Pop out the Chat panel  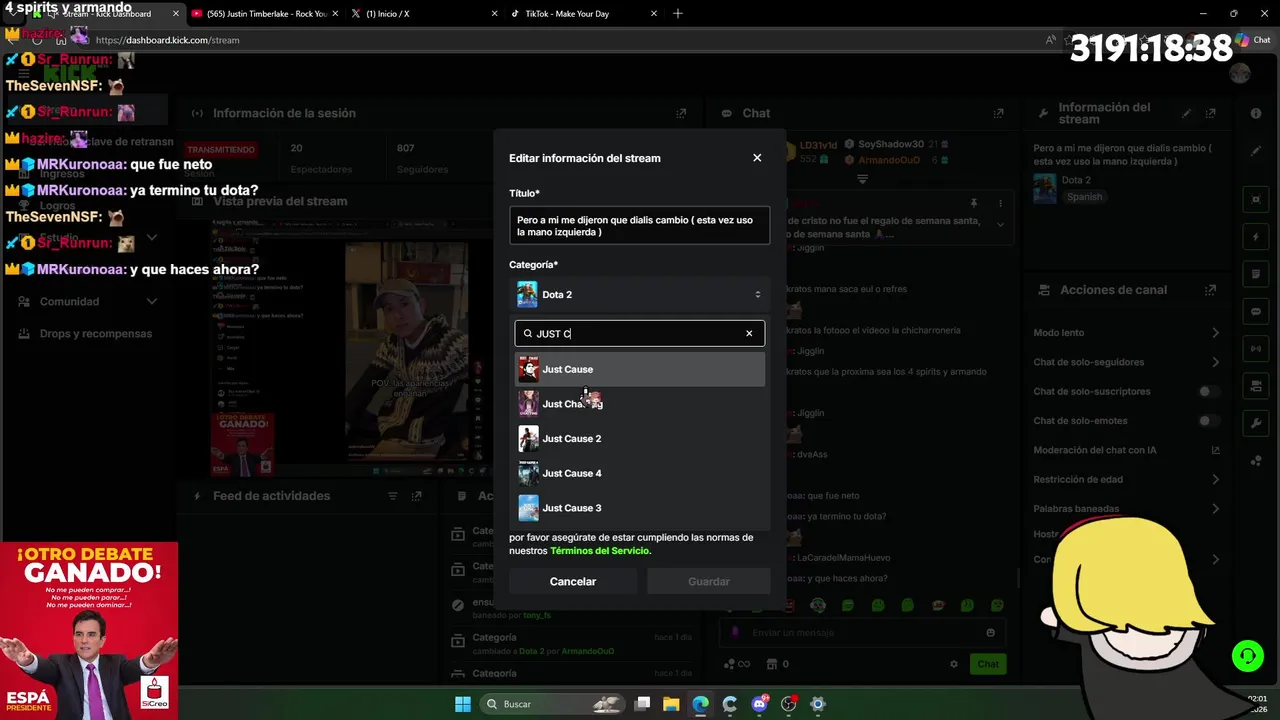(998, 114)
